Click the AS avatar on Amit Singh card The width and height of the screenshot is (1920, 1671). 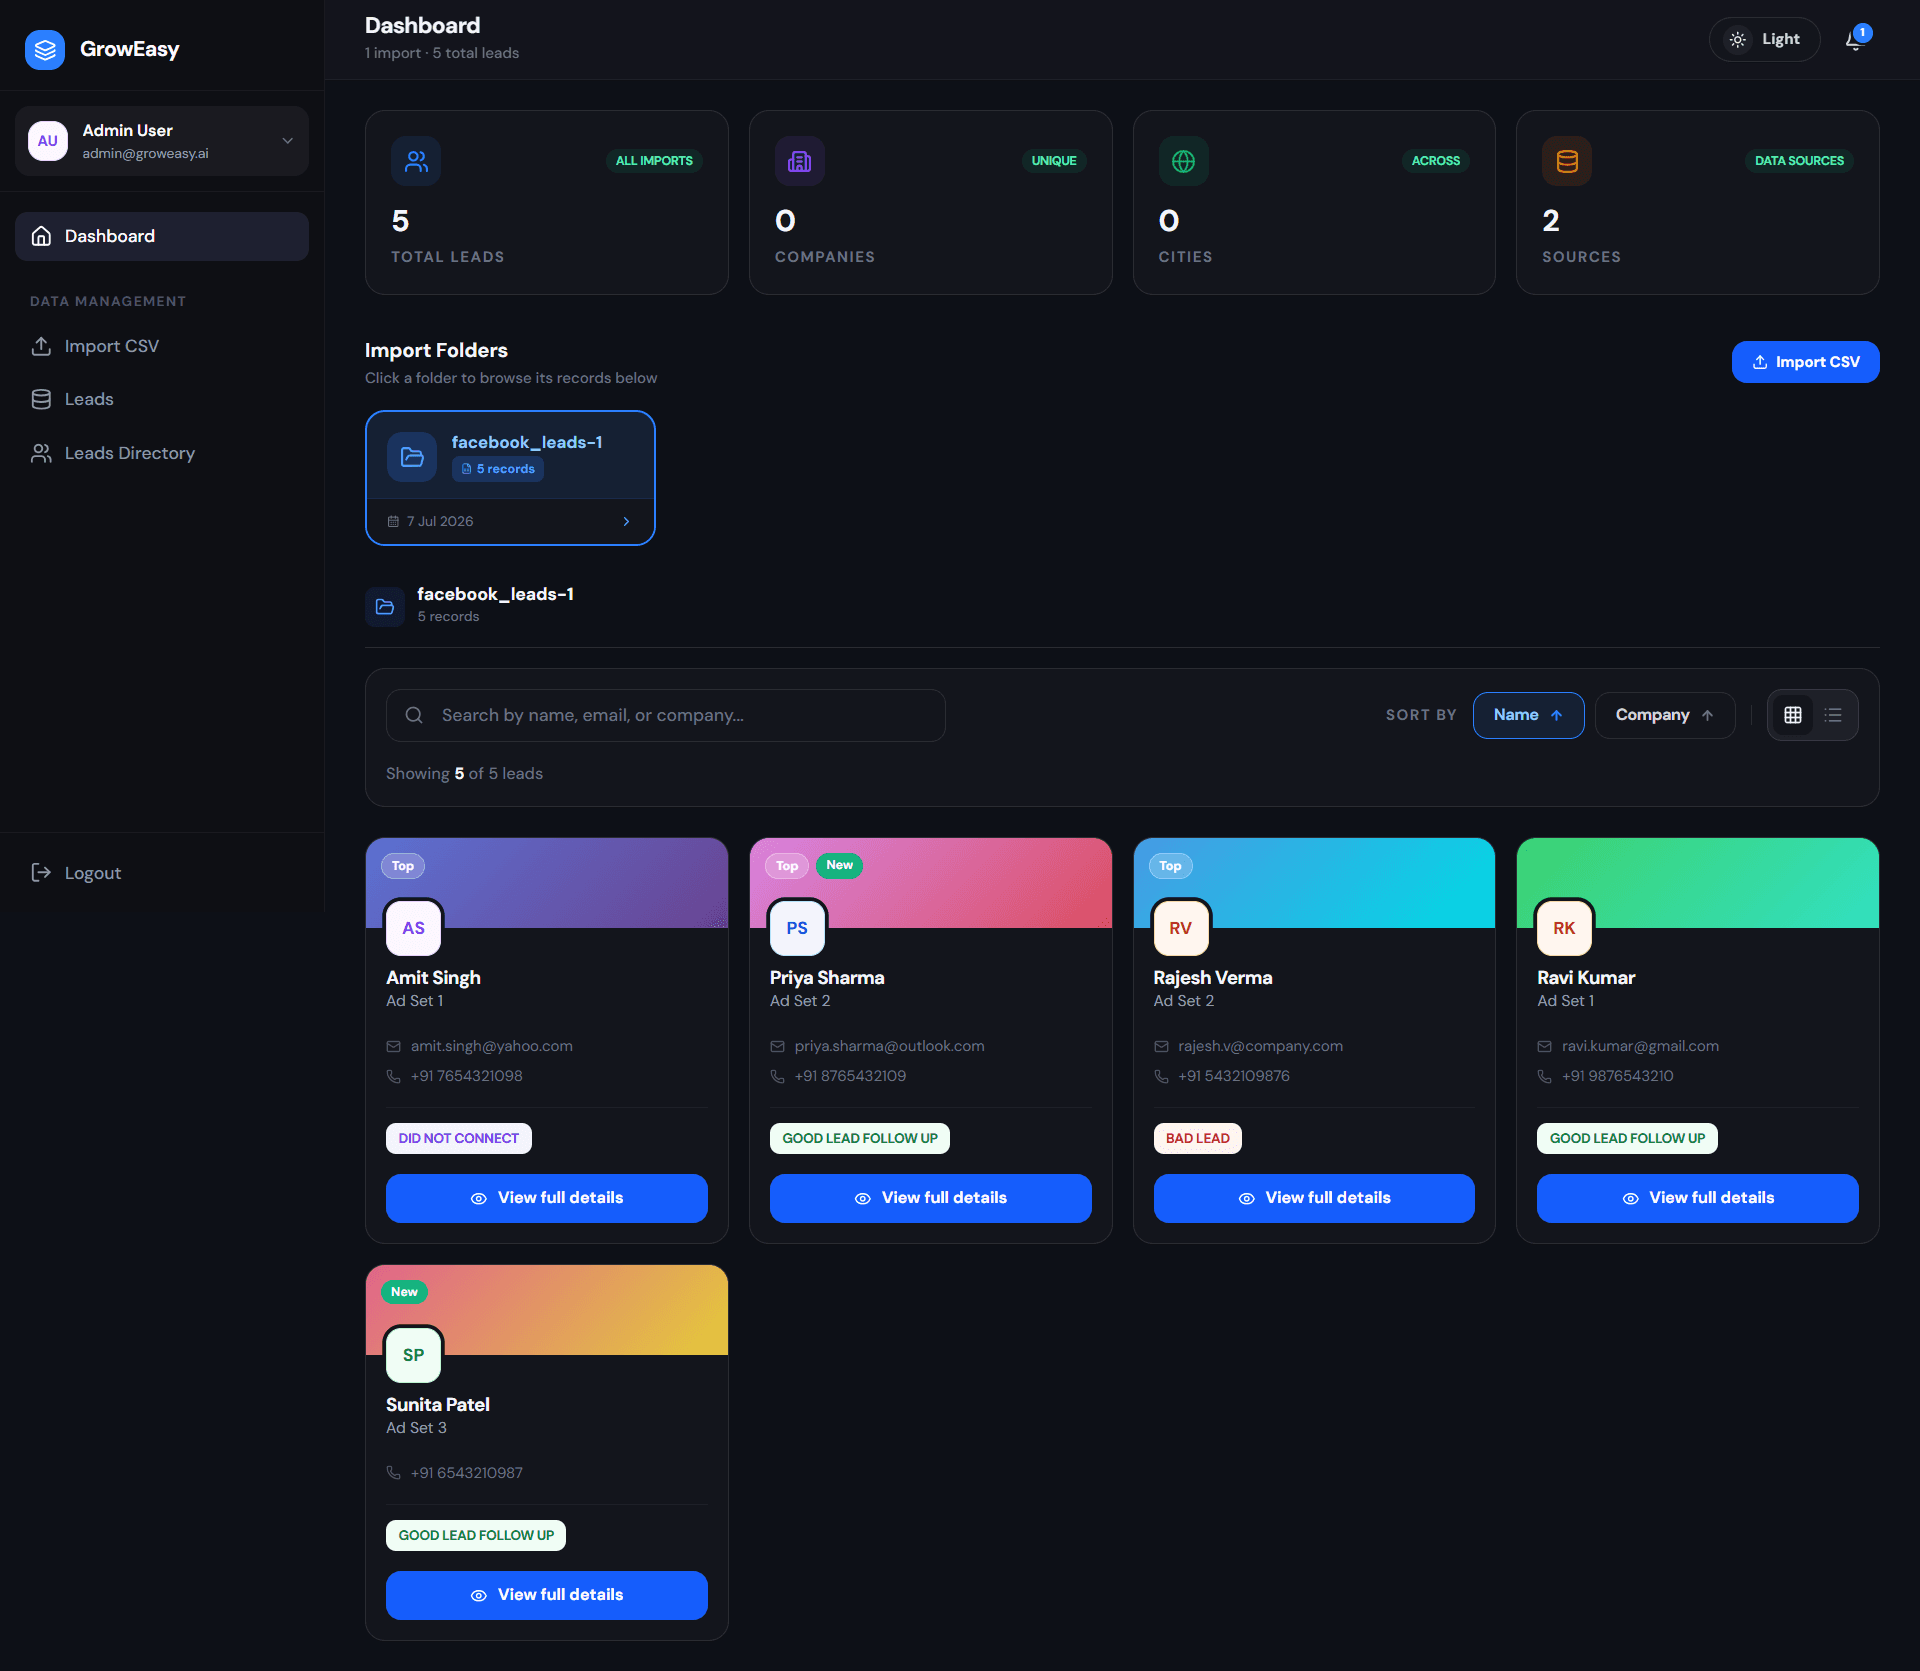point(413,928)
